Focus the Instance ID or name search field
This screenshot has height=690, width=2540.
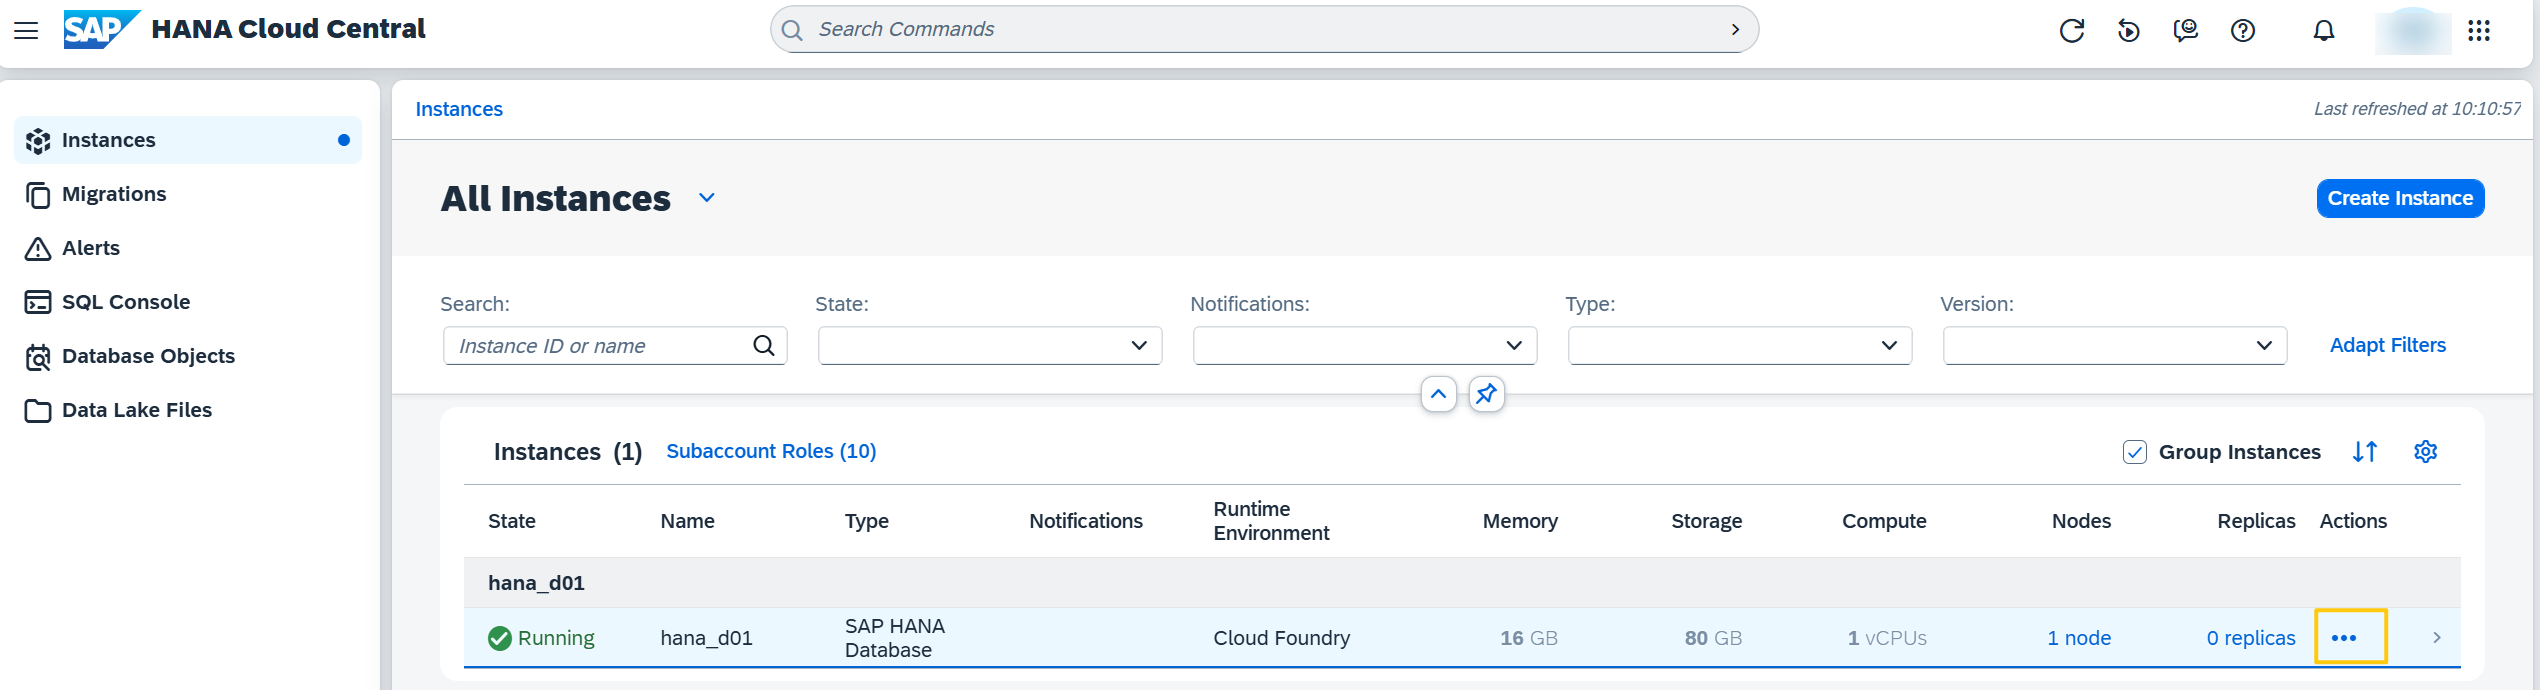615,345
